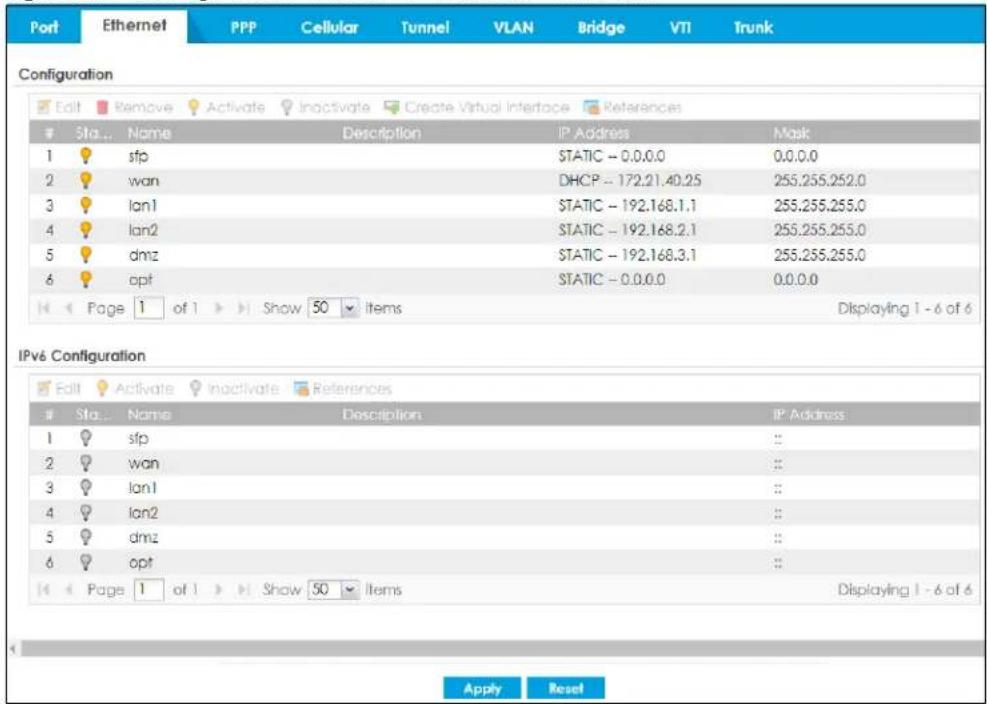Click the yellow status bulb for lan1

86,205
